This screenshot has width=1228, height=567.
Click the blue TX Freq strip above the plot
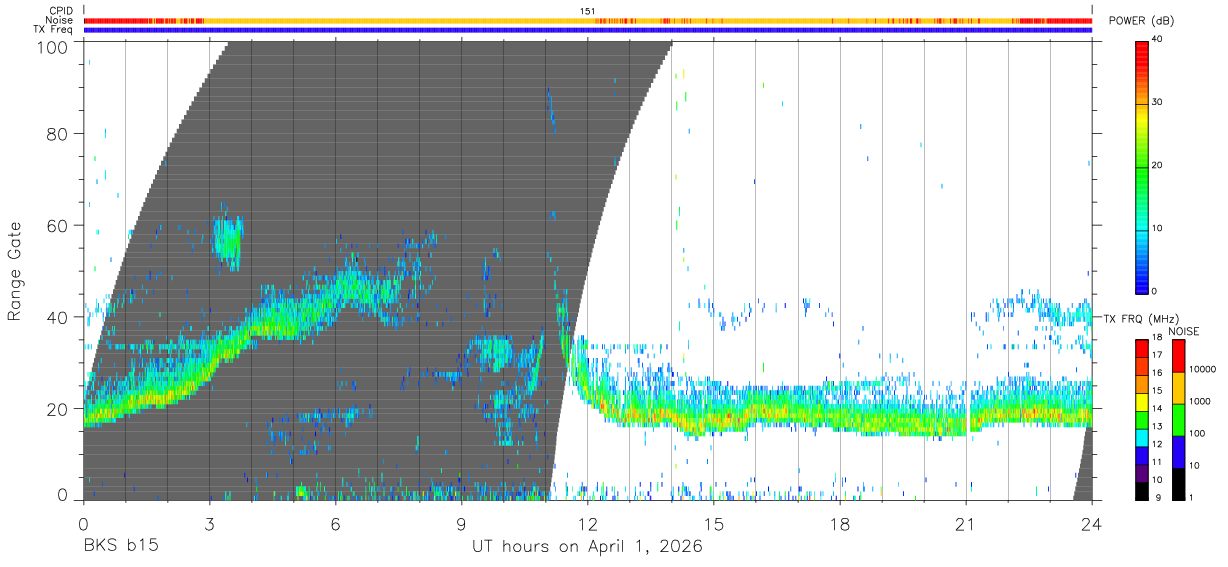[587, 29]
